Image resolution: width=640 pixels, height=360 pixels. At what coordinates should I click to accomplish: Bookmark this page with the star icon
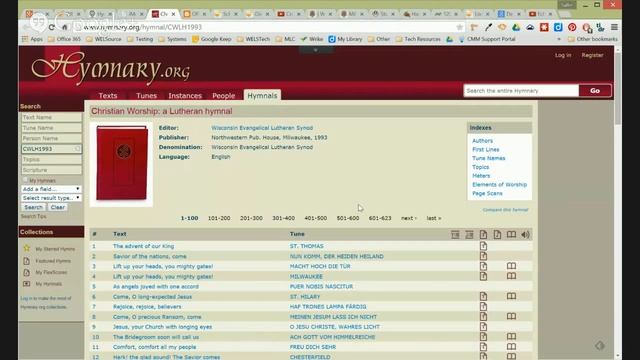click(x=460, y=27)
